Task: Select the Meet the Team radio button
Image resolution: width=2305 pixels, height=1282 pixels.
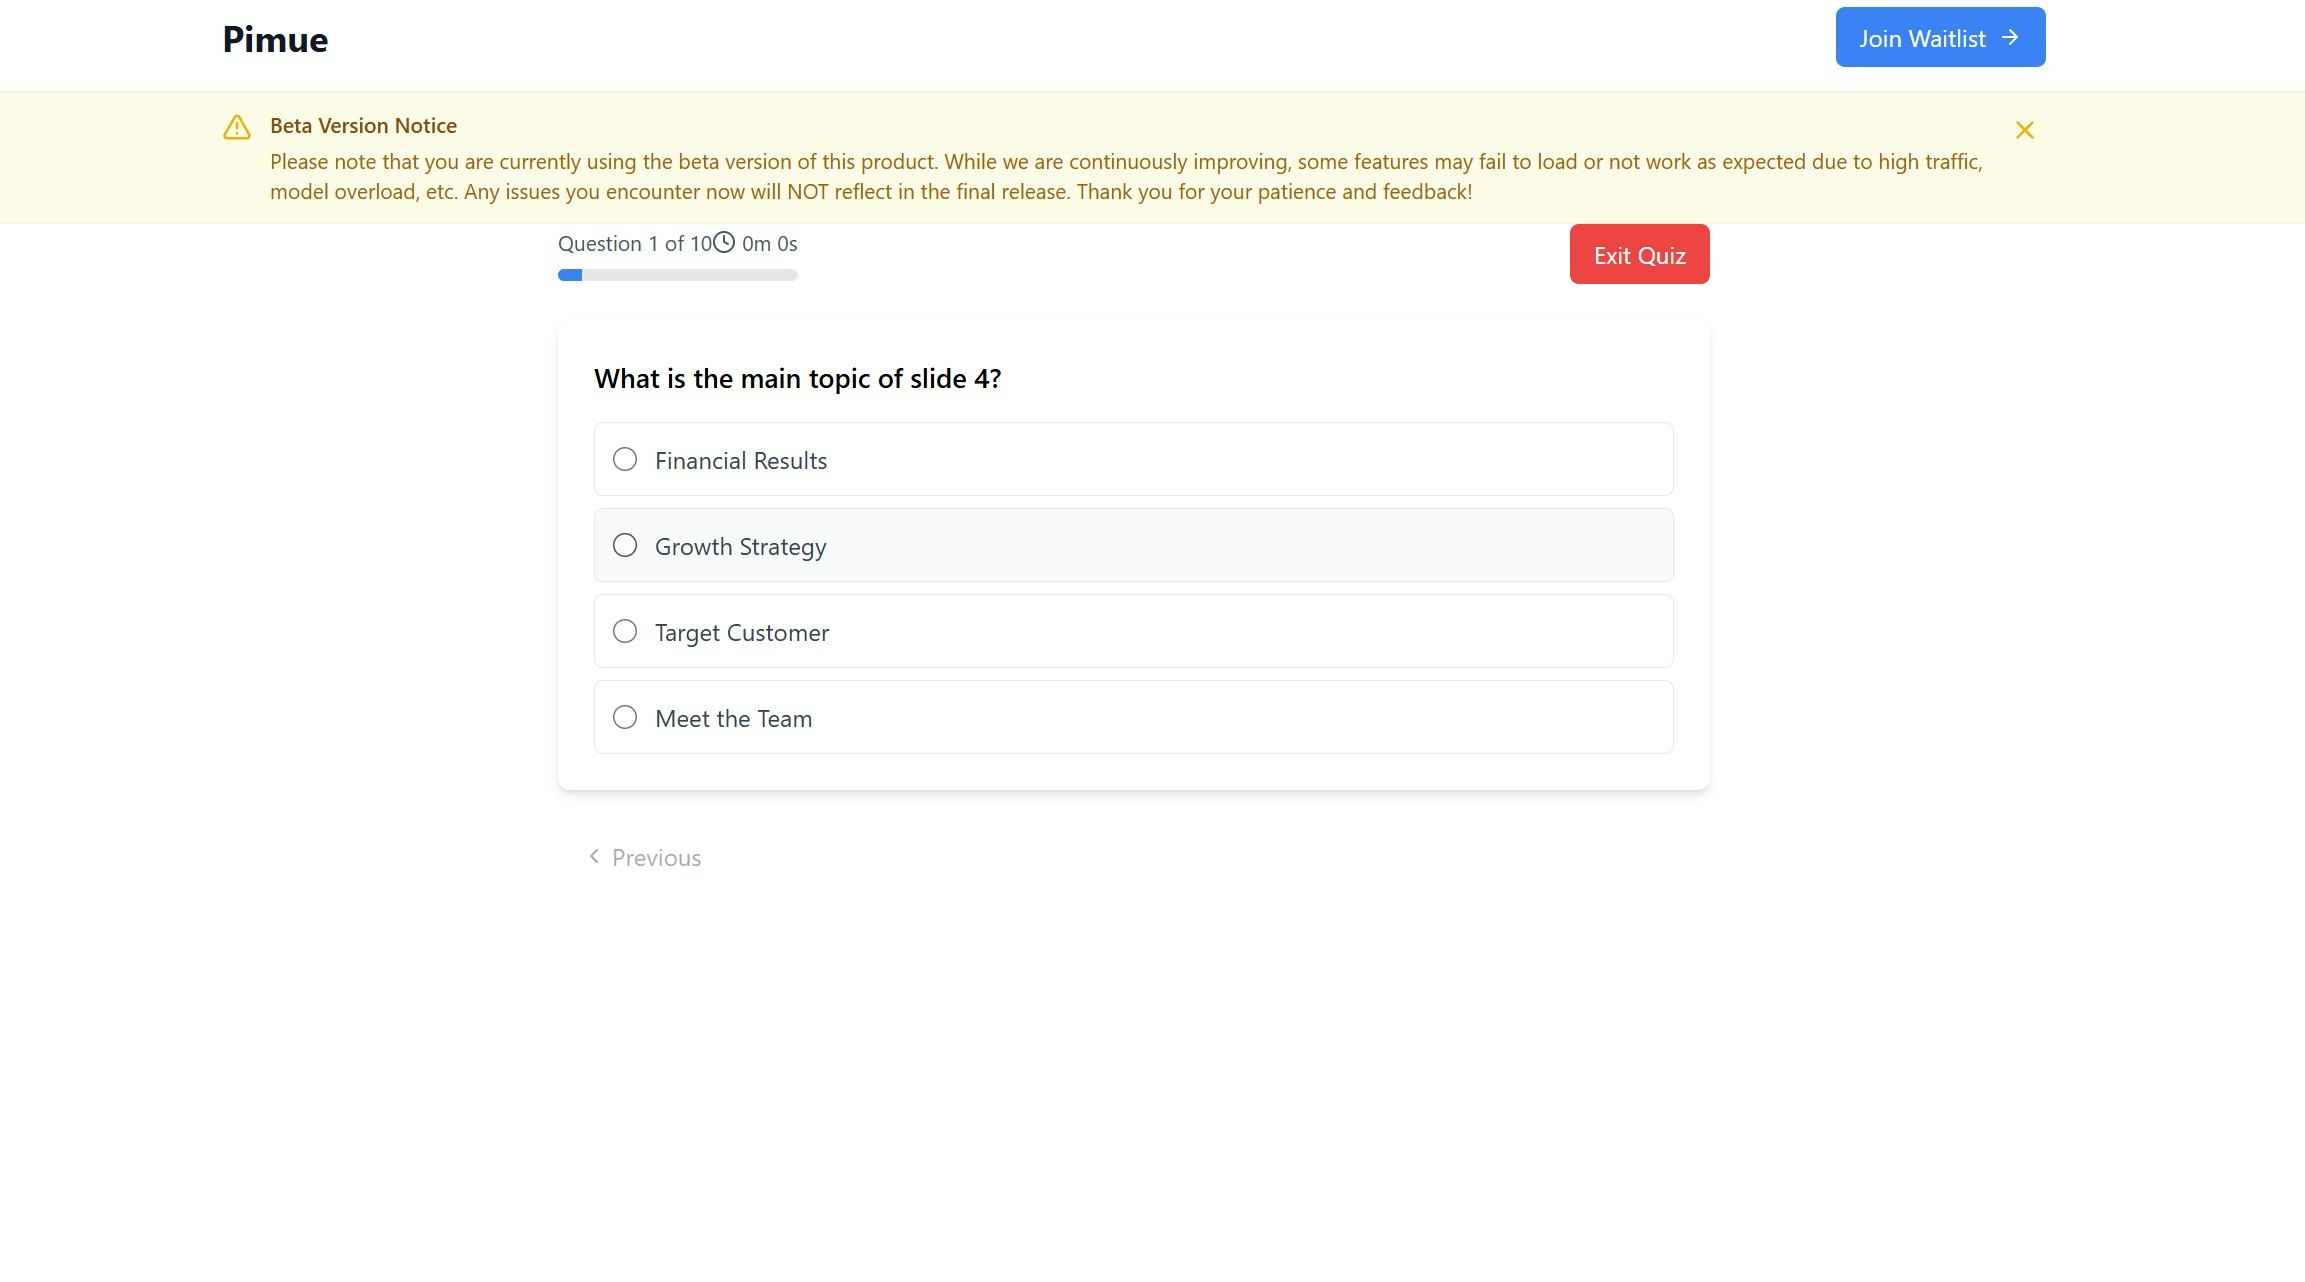Action: click(625, 717)
